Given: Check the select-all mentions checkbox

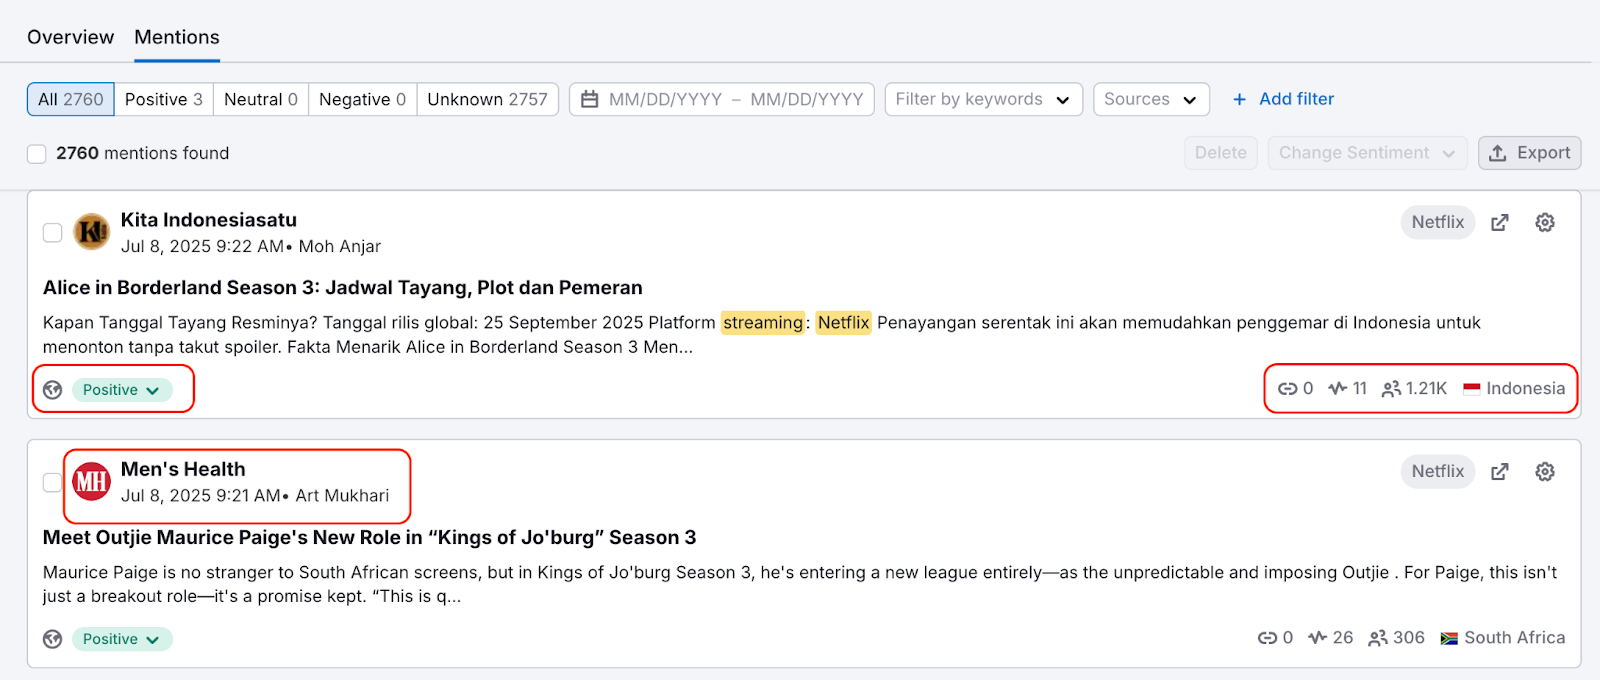Looking at the screenshot, I should (36, 153).
